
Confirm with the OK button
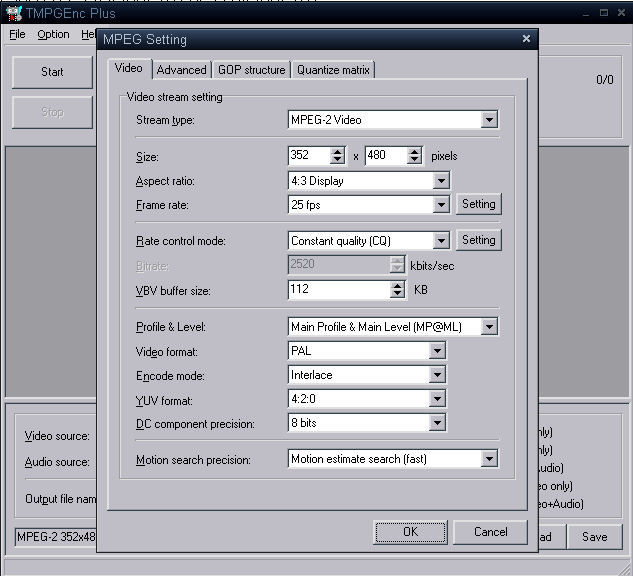(411, 532)
